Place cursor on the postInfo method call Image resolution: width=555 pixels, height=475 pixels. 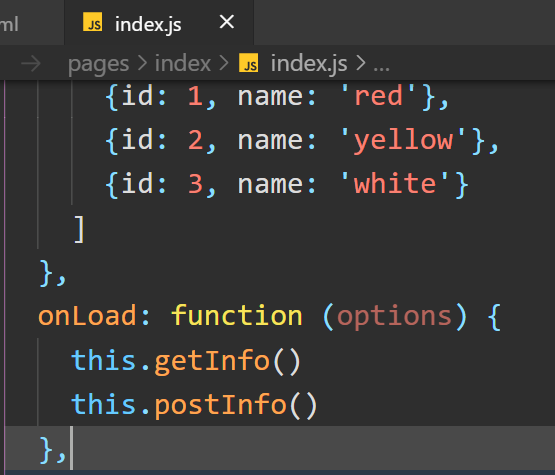point(220,406)
